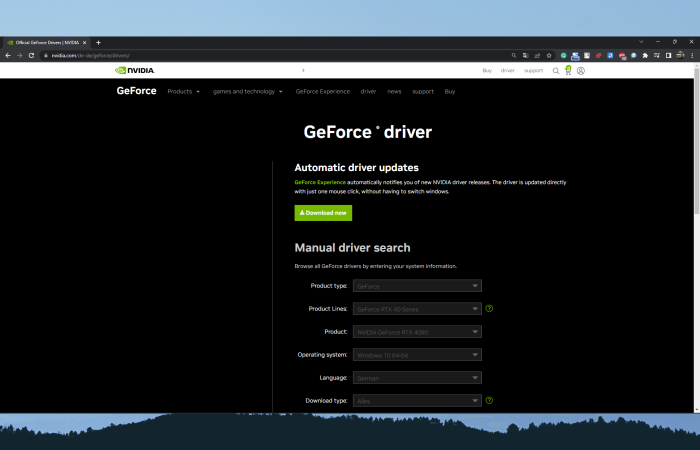Open a new tab with the plus button
Image resolution: width=700 pixels, height=450 pixels.
[98, 42]
